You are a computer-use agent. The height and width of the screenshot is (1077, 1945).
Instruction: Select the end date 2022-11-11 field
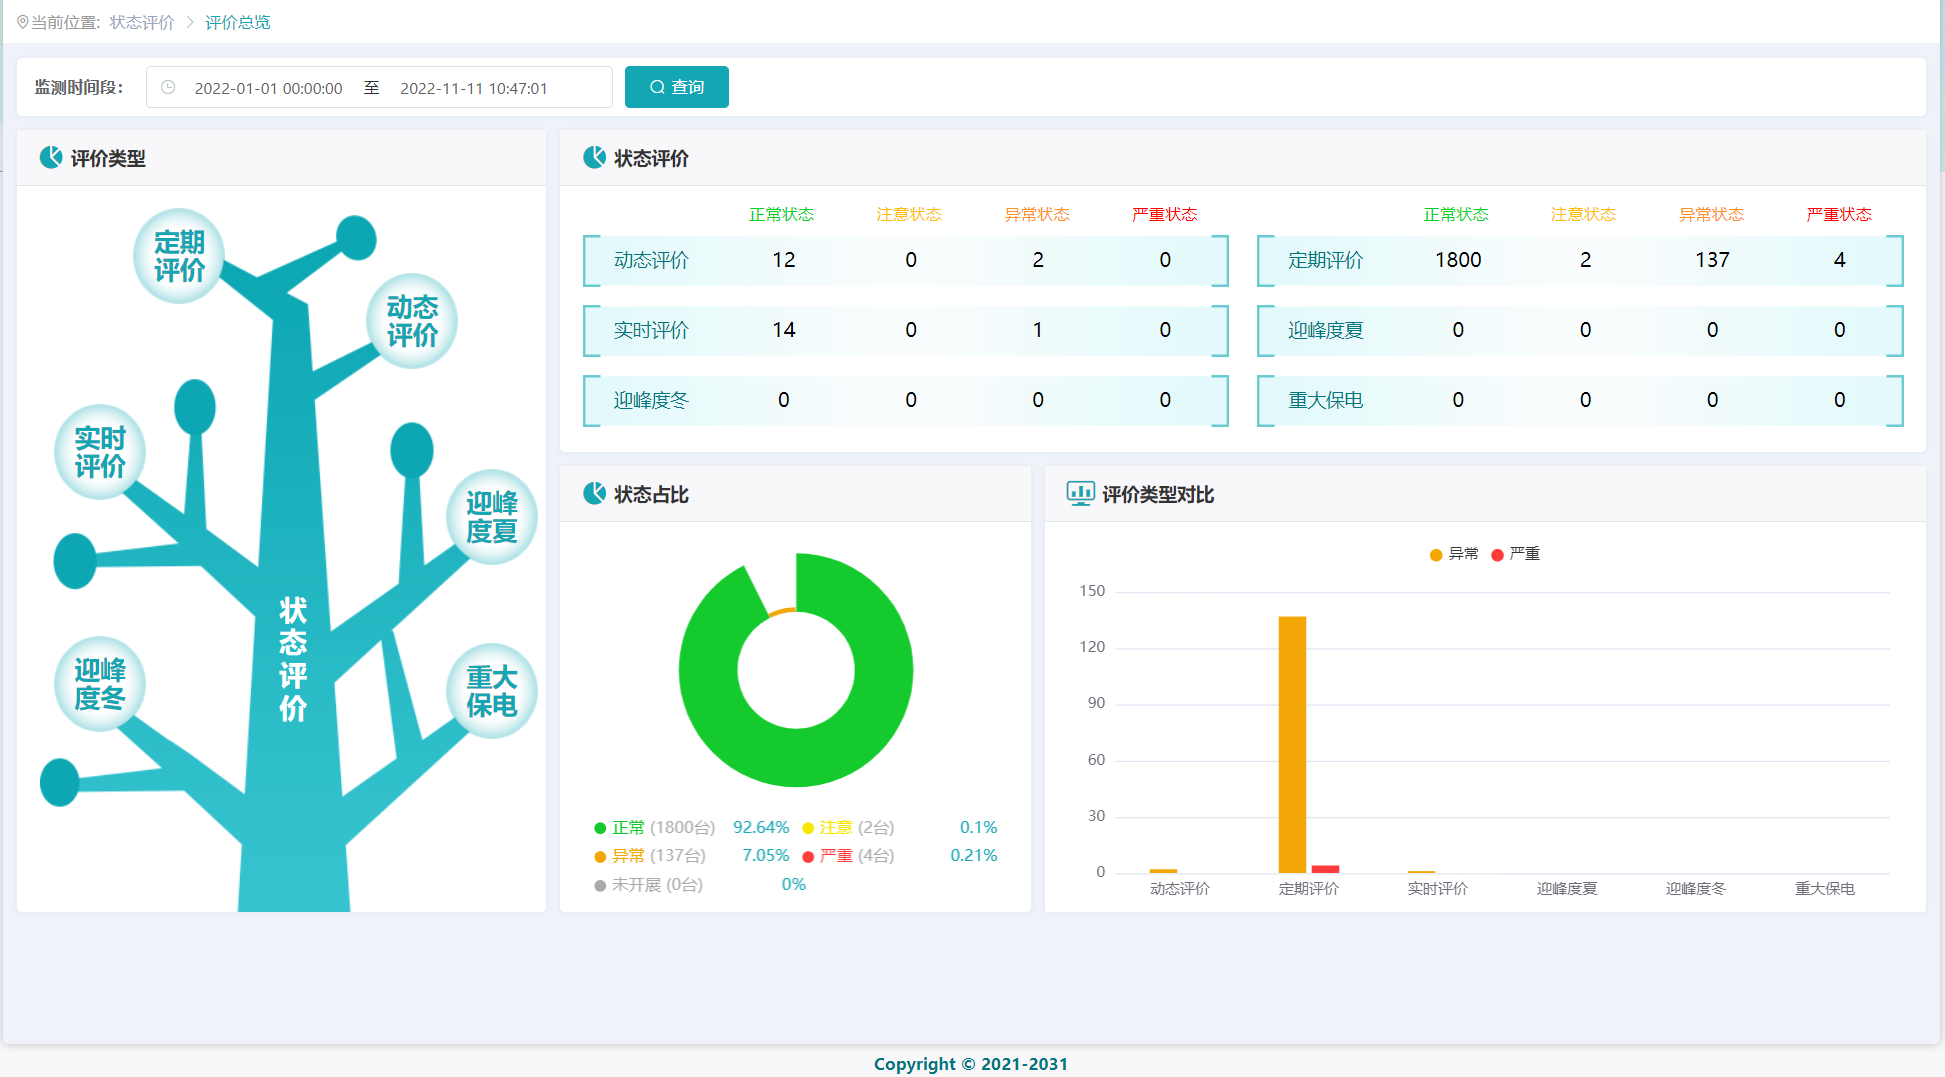pos(473,88)
